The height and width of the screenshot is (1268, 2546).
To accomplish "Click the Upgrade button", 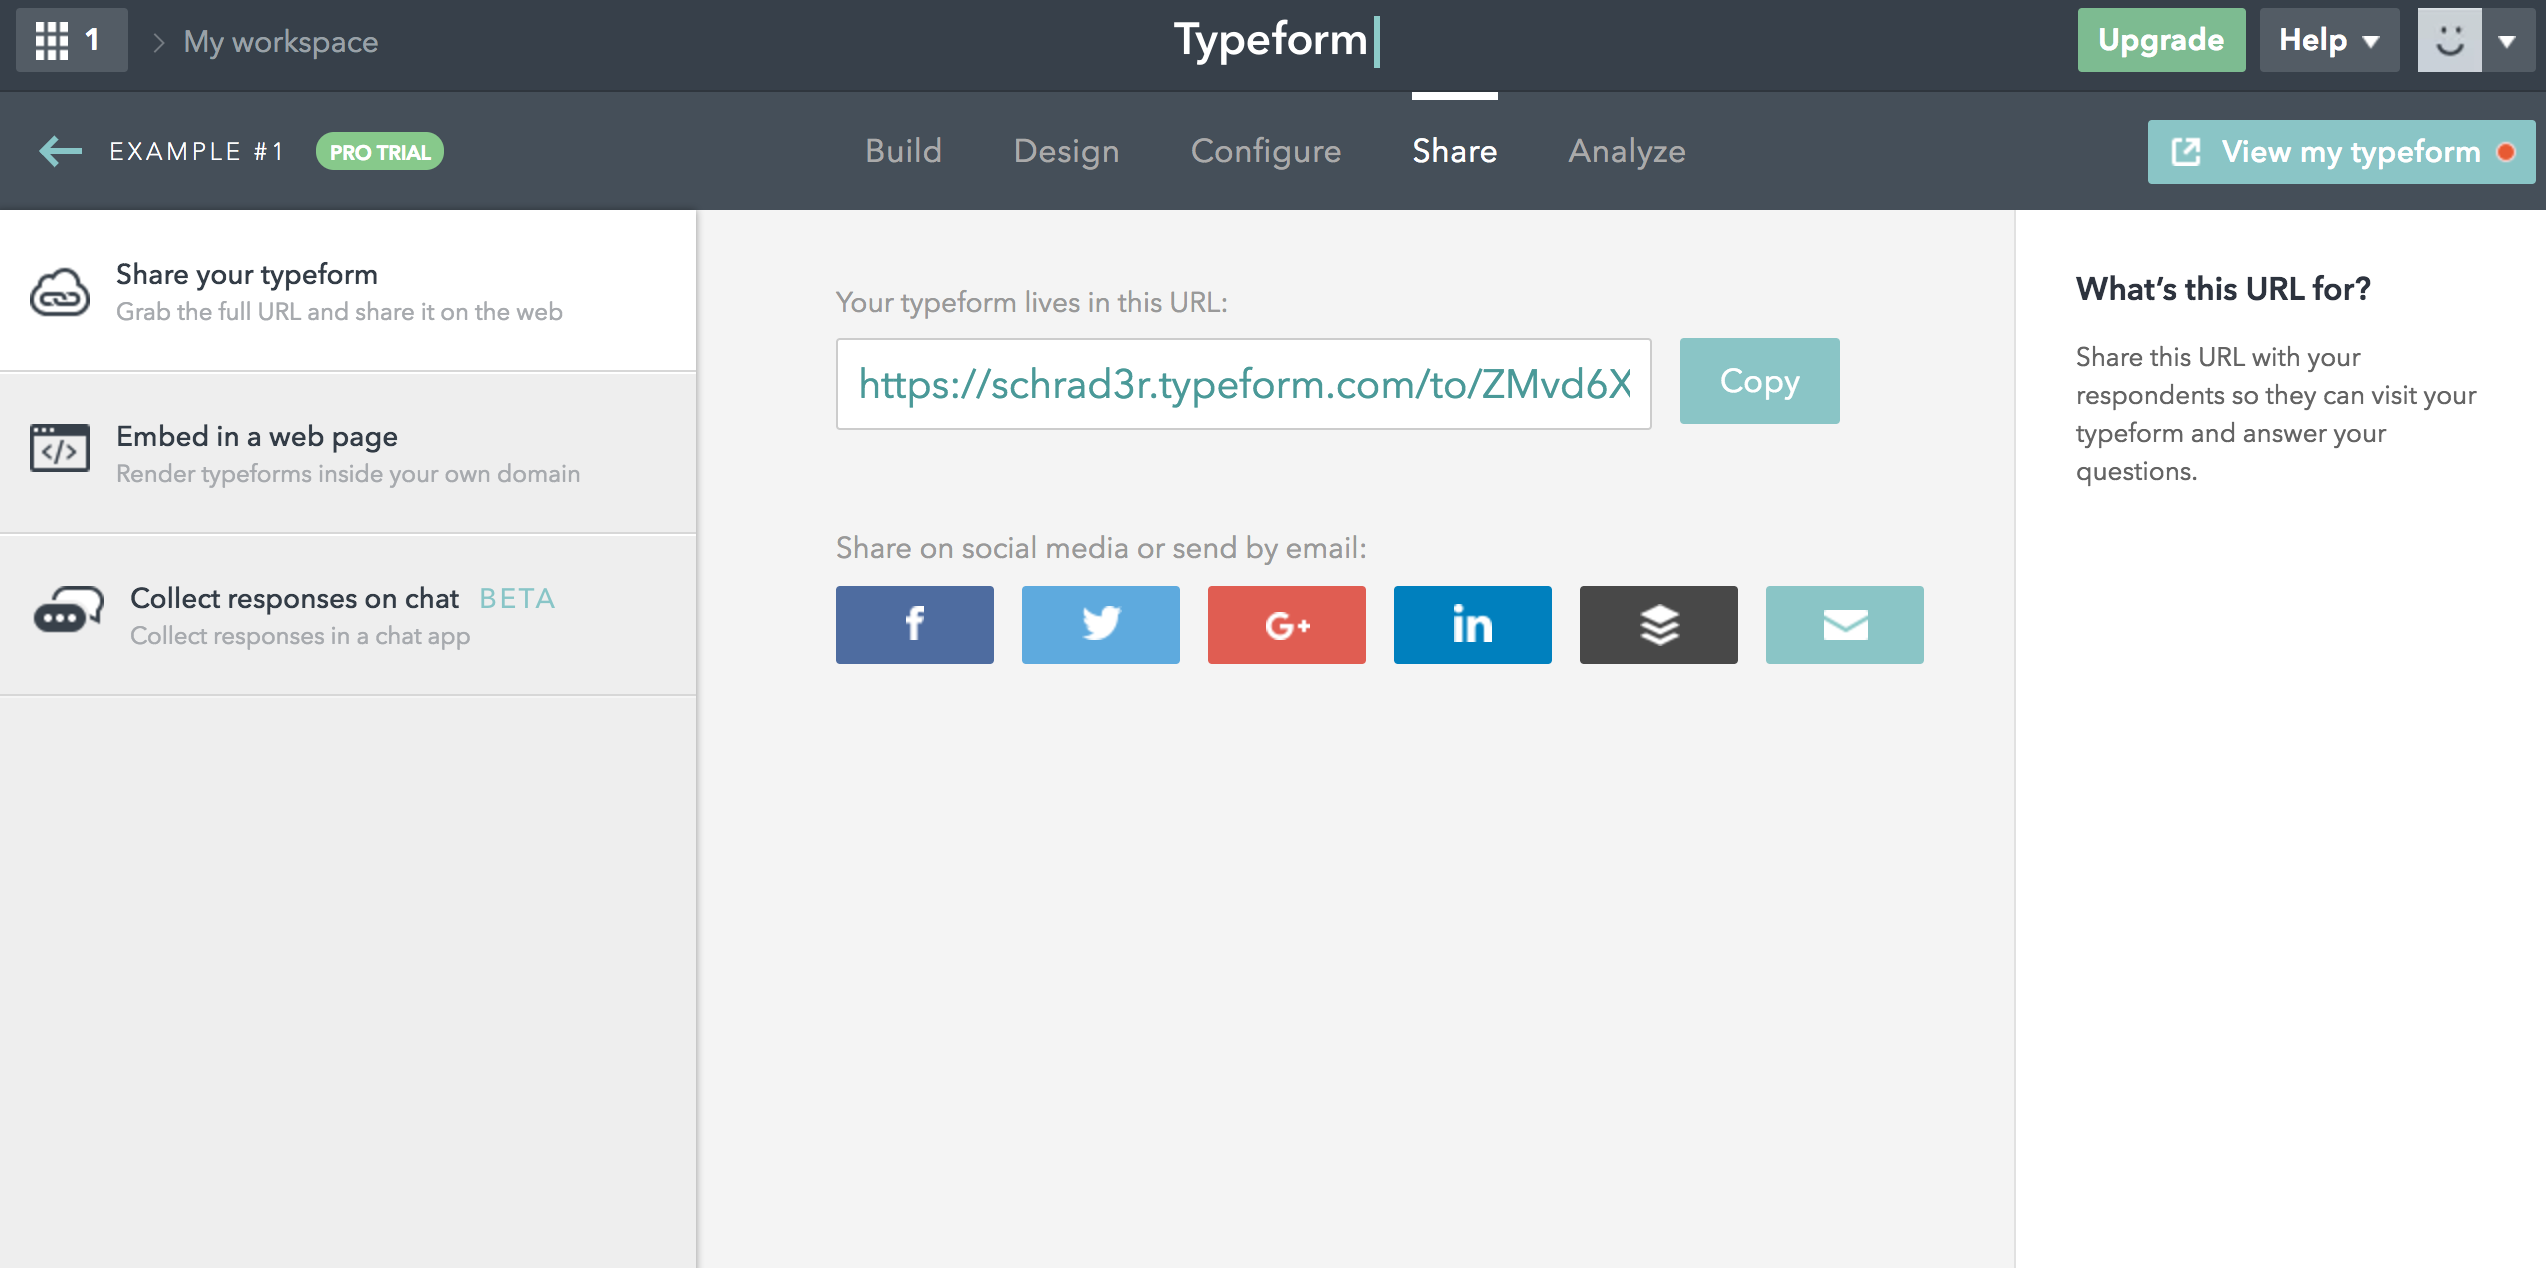I will point(2161,40).
